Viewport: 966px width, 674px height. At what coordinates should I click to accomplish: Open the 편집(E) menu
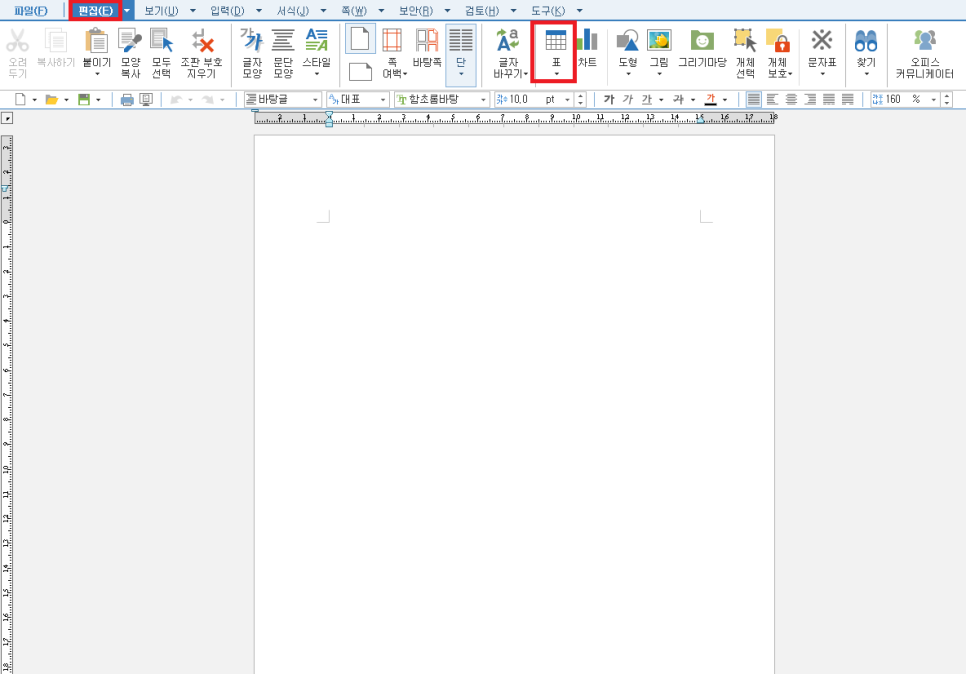pos(95,10)
